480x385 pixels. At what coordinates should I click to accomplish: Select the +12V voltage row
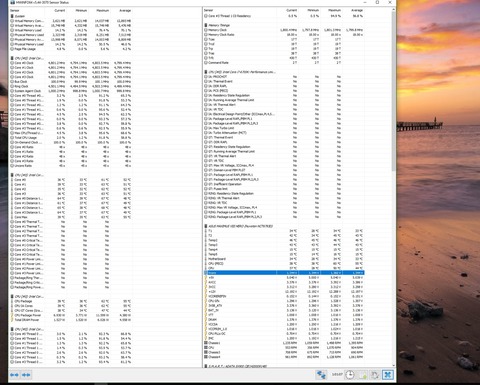click(x=284, y=291)
